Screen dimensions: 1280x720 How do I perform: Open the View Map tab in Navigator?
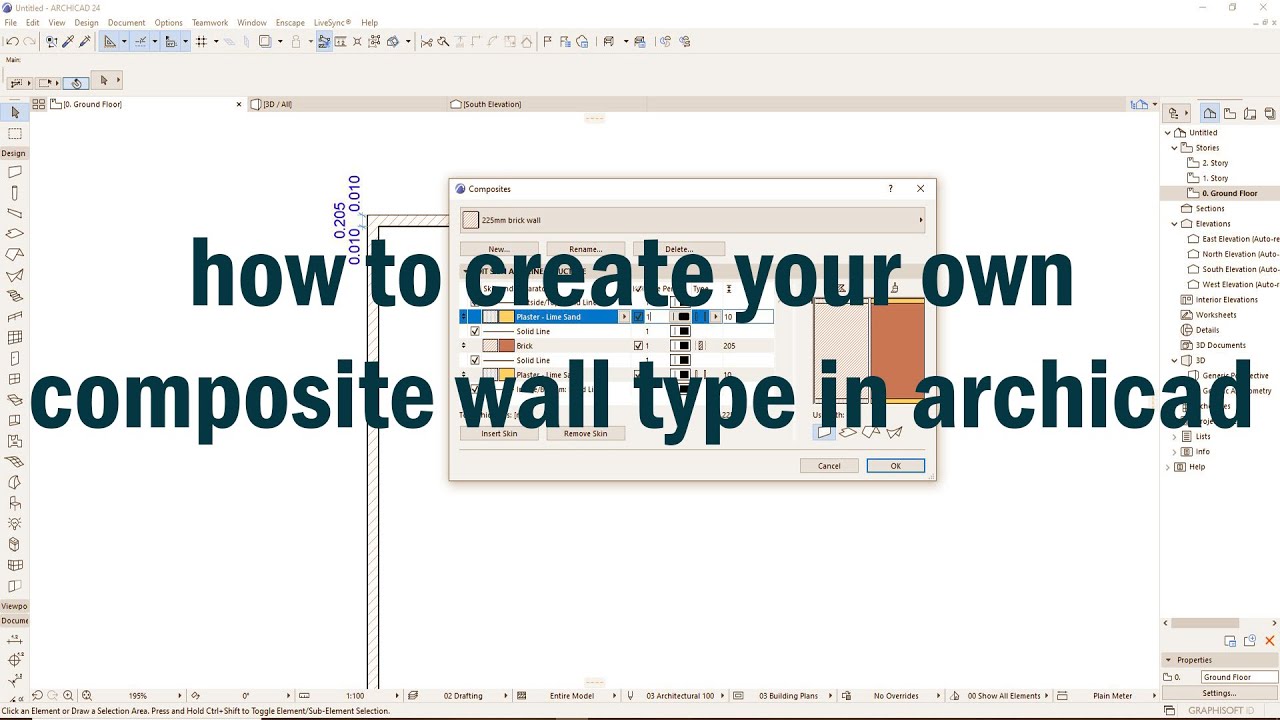coord(1229,113)
